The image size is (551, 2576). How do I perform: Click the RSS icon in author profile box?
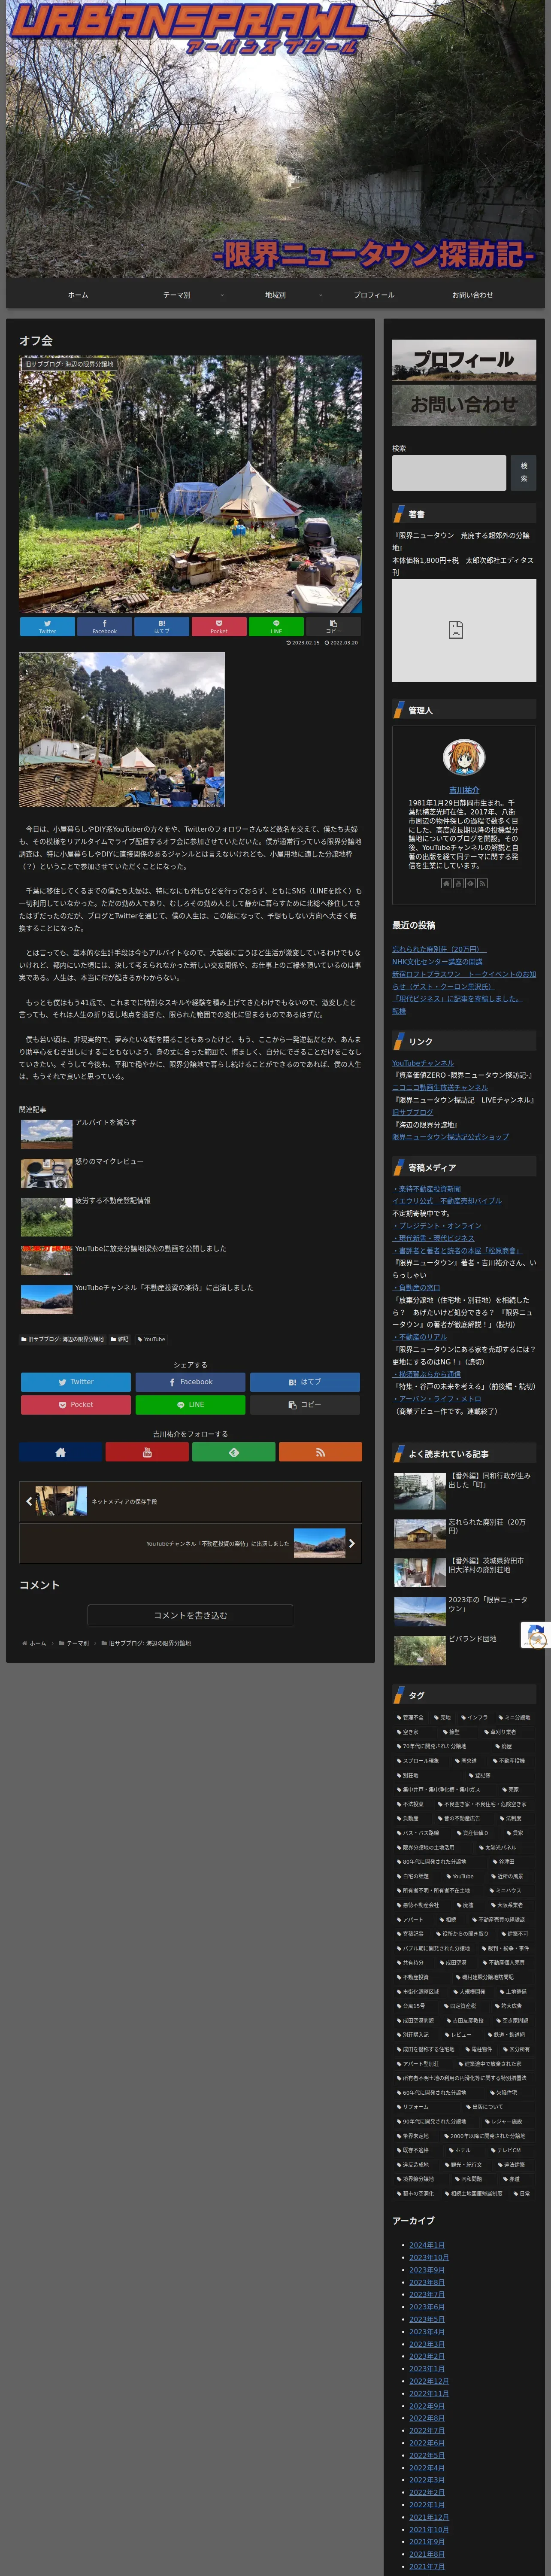[482, 883]
